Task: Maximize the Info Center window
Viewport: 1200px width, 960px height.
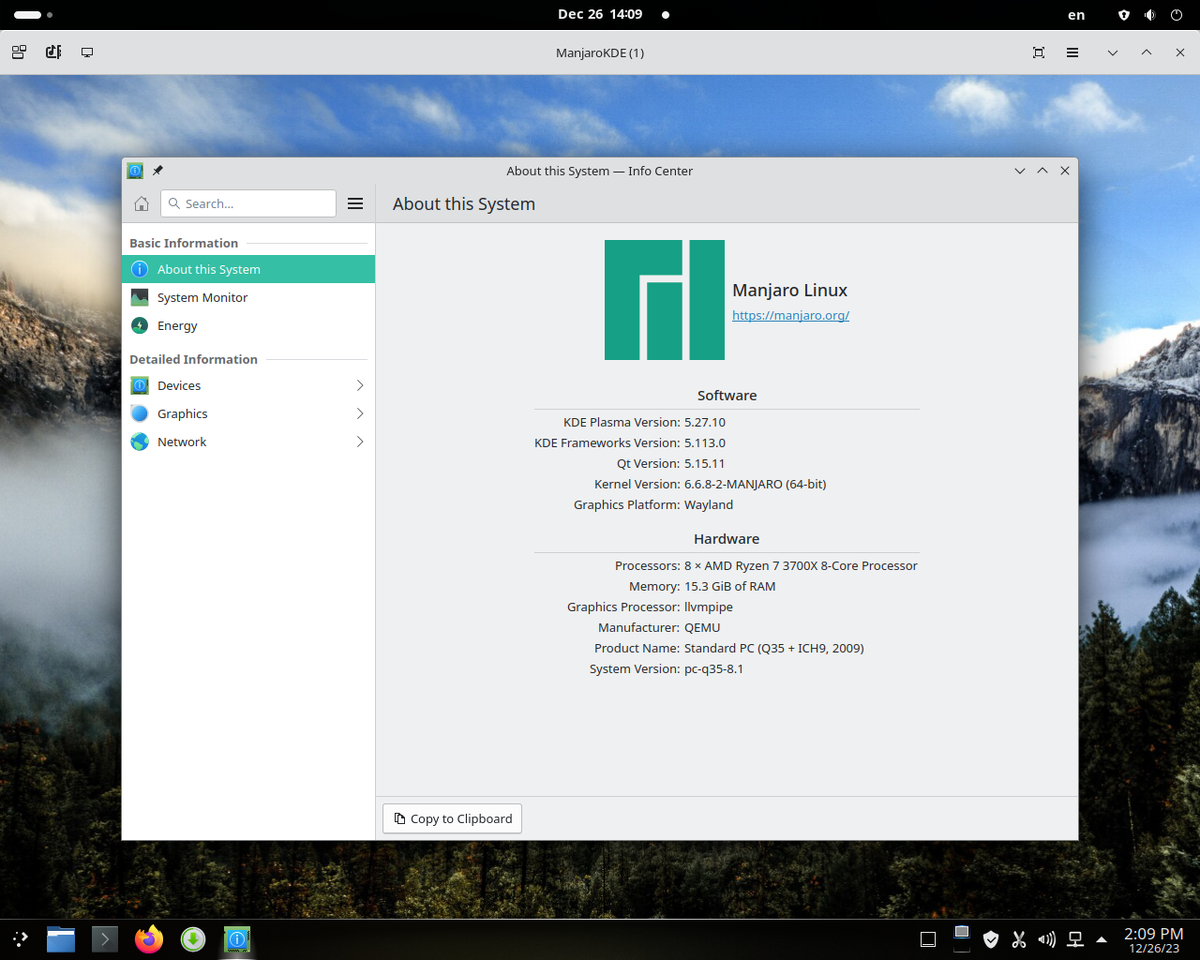Action: coord(1042,171)
